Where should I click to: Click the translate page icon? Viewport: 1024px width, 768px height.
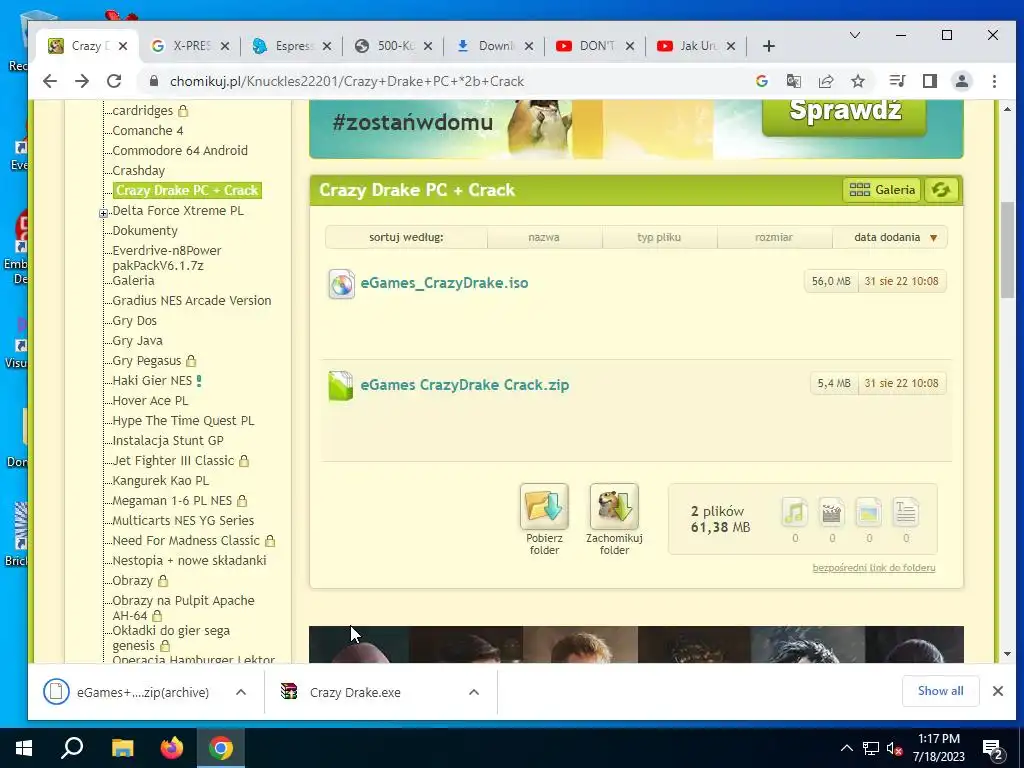pos(793,81)
